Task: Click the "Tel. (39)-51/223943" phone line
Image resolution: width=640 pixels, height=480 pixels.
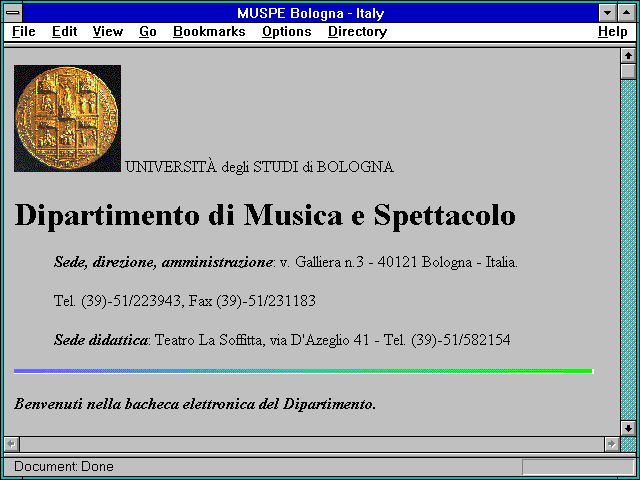Action: (184, 301)
